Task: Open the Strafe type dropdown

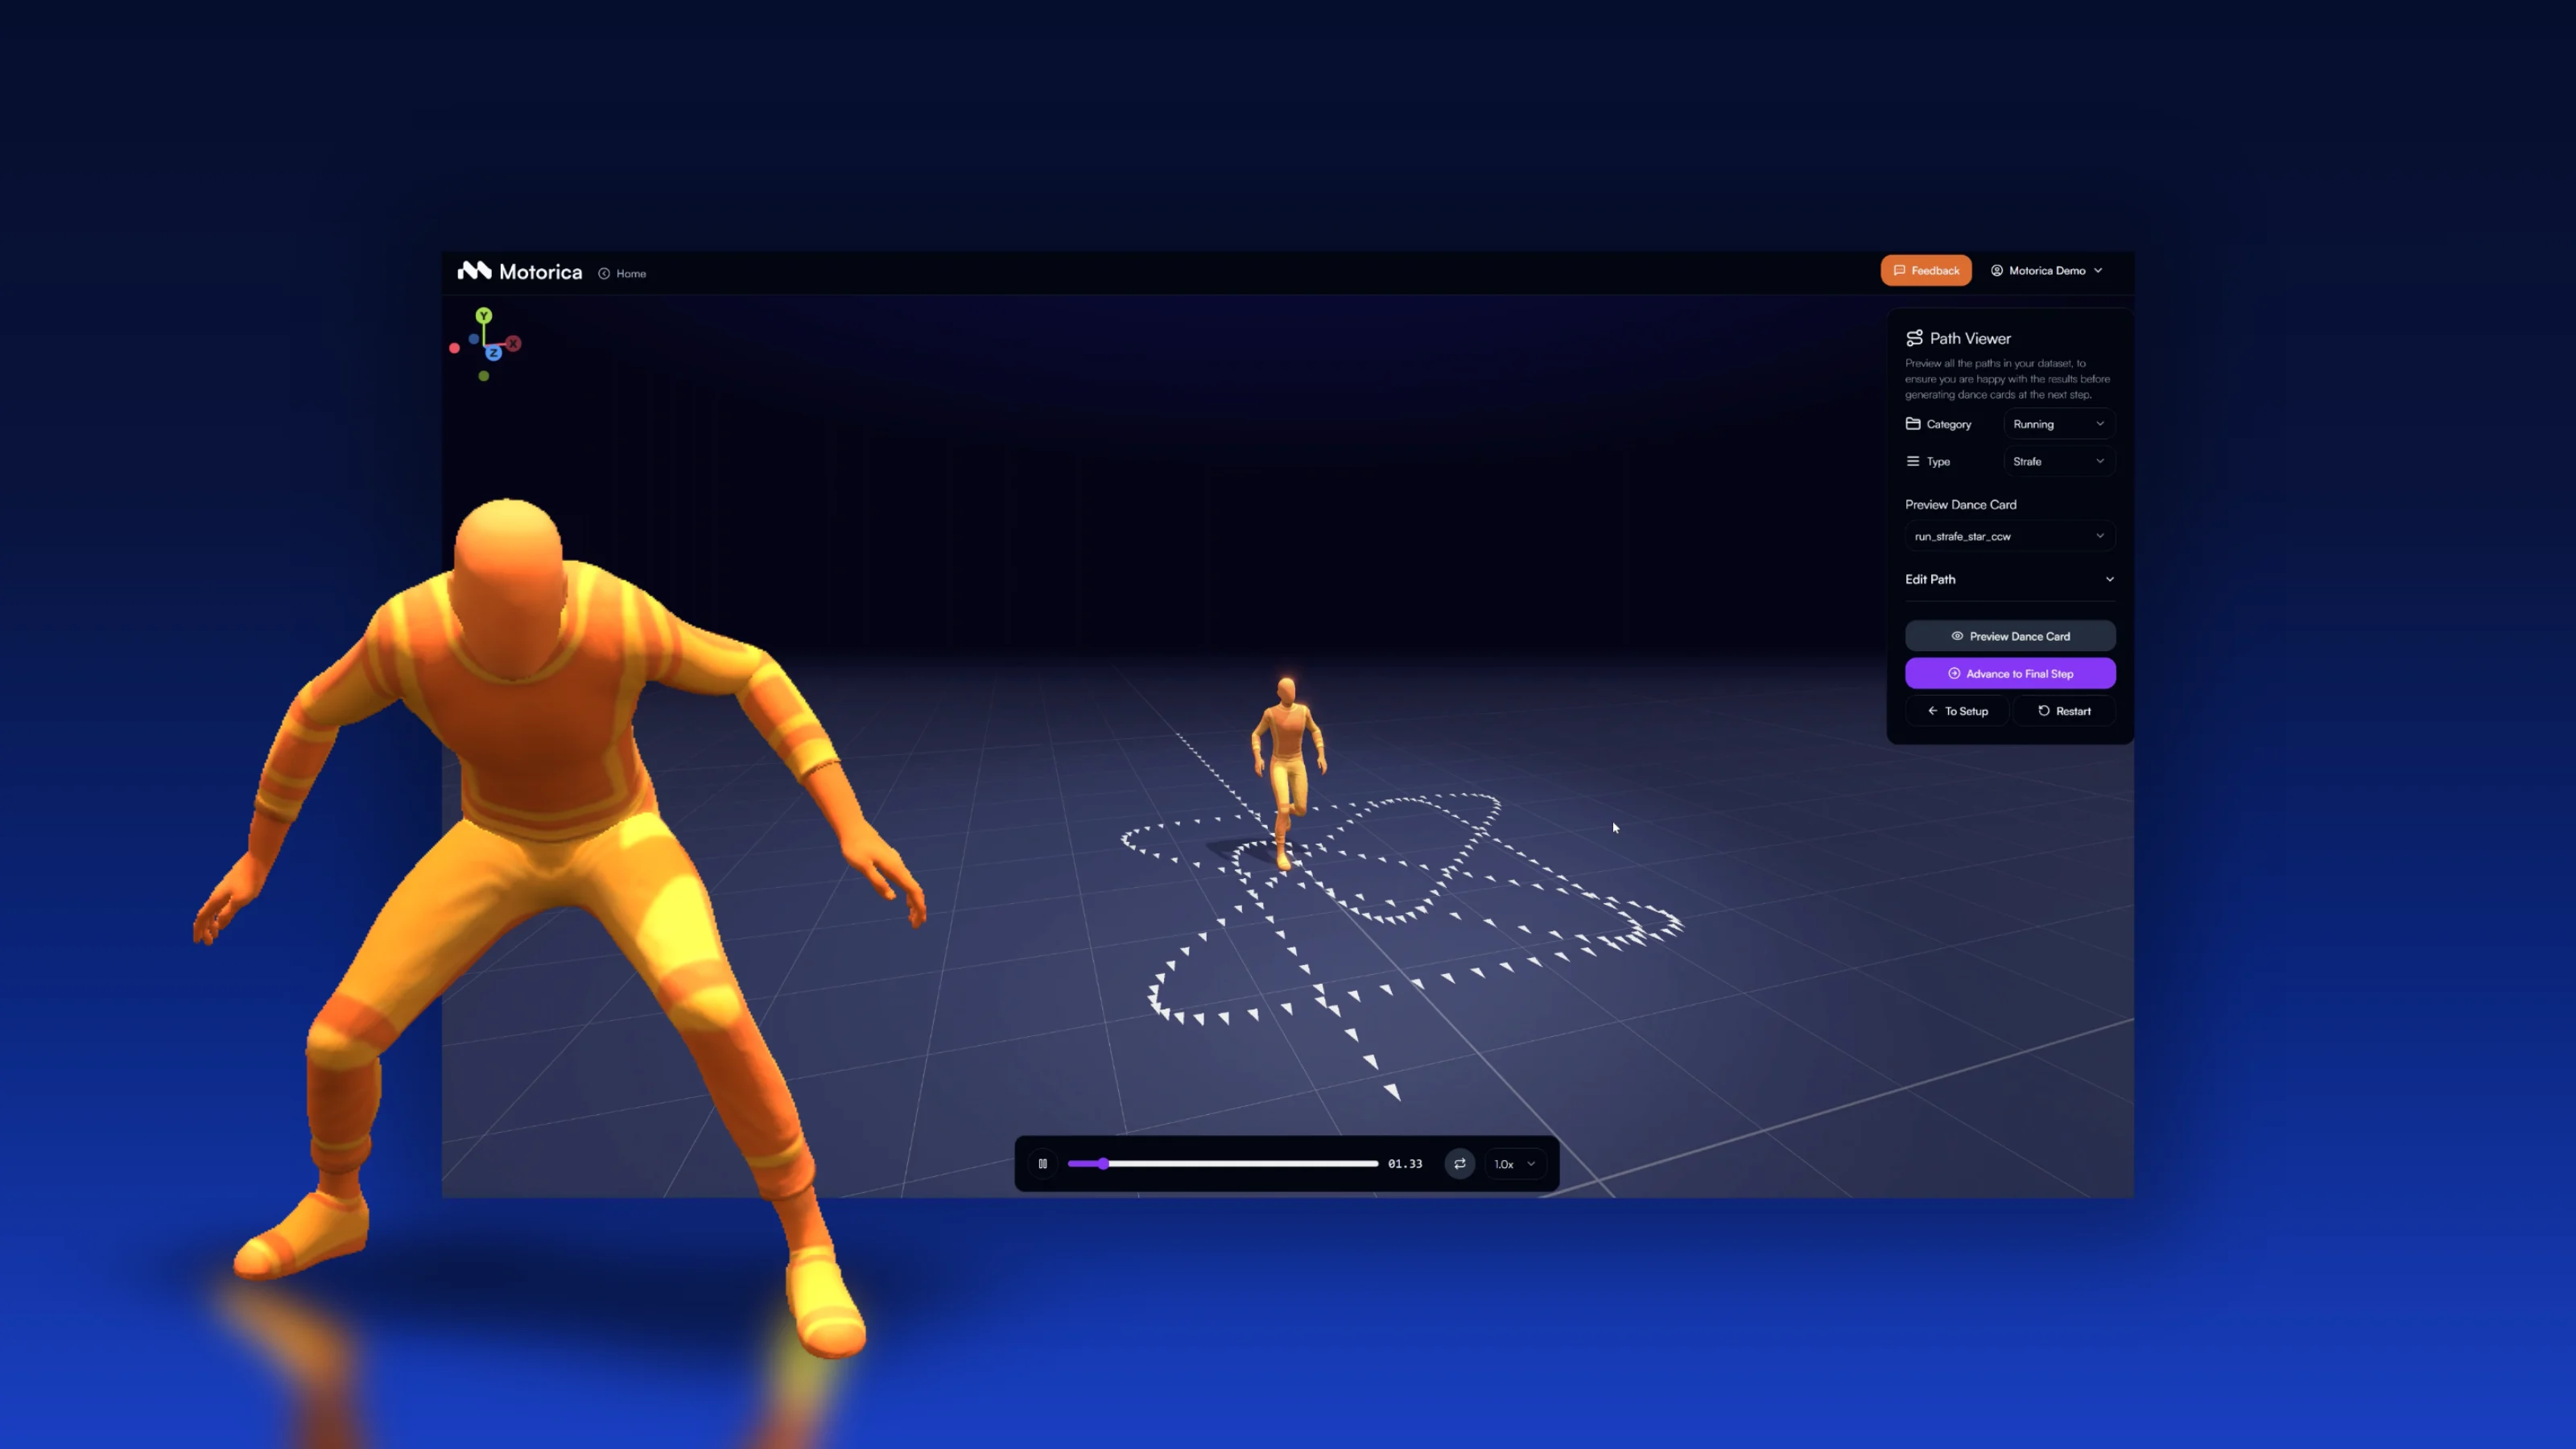Action: point(2058,461)
